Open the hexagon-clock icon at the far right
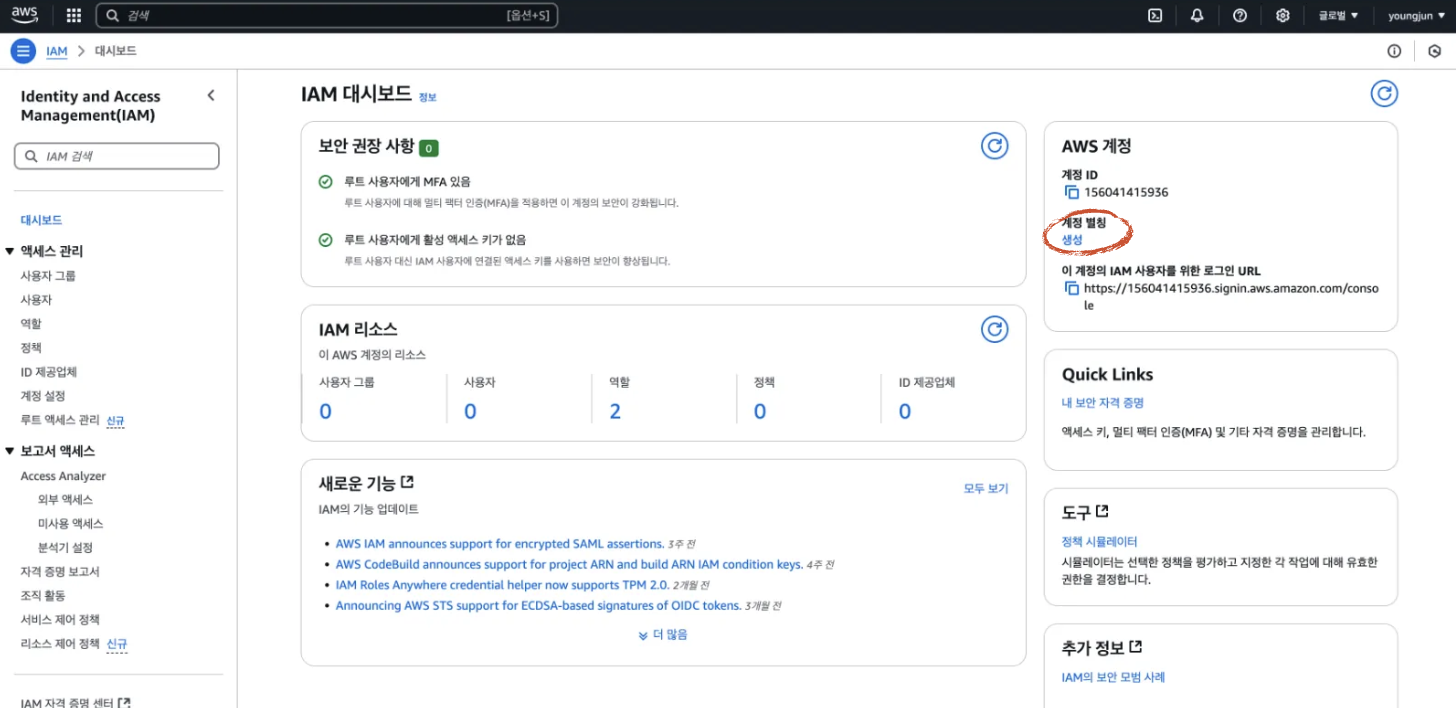 pos(1434,51)
